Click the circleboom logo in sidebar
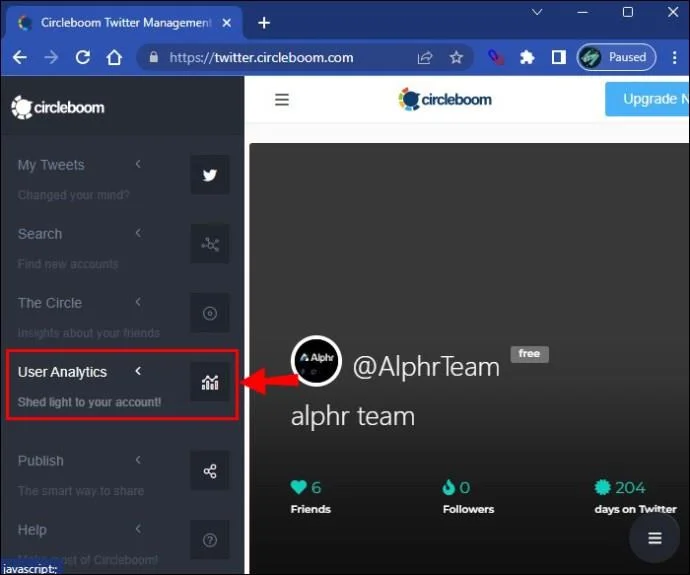Screen dimensions: 690x575 pyautogui.click(x=58, y=107)
